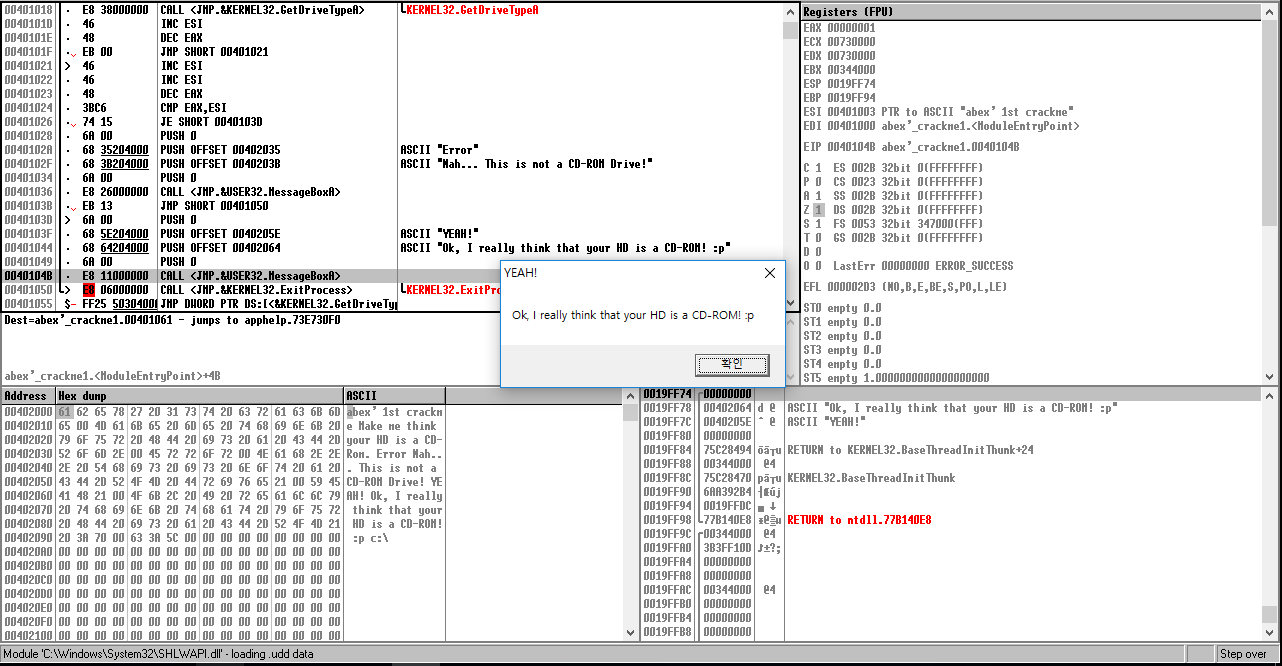
Task: Click the highlighted Z zero flag value
Action: pyautogui.click(x=818, y=210)
